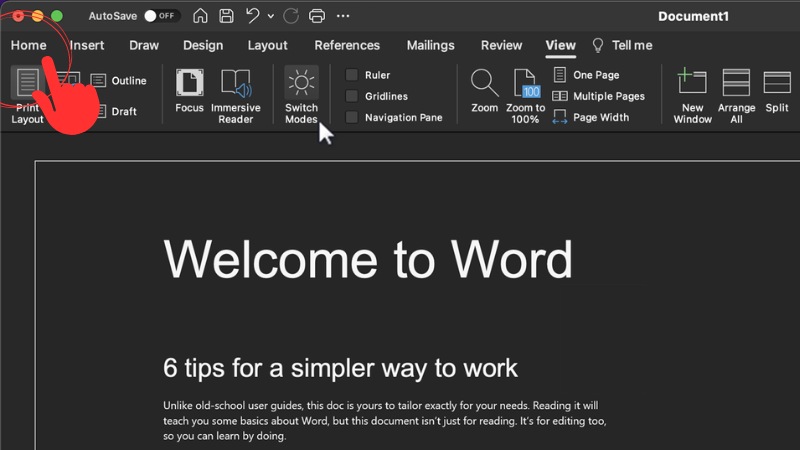Switch to the Insert tab
This screenshot has height=450, width=800.
tap(87, 45)
